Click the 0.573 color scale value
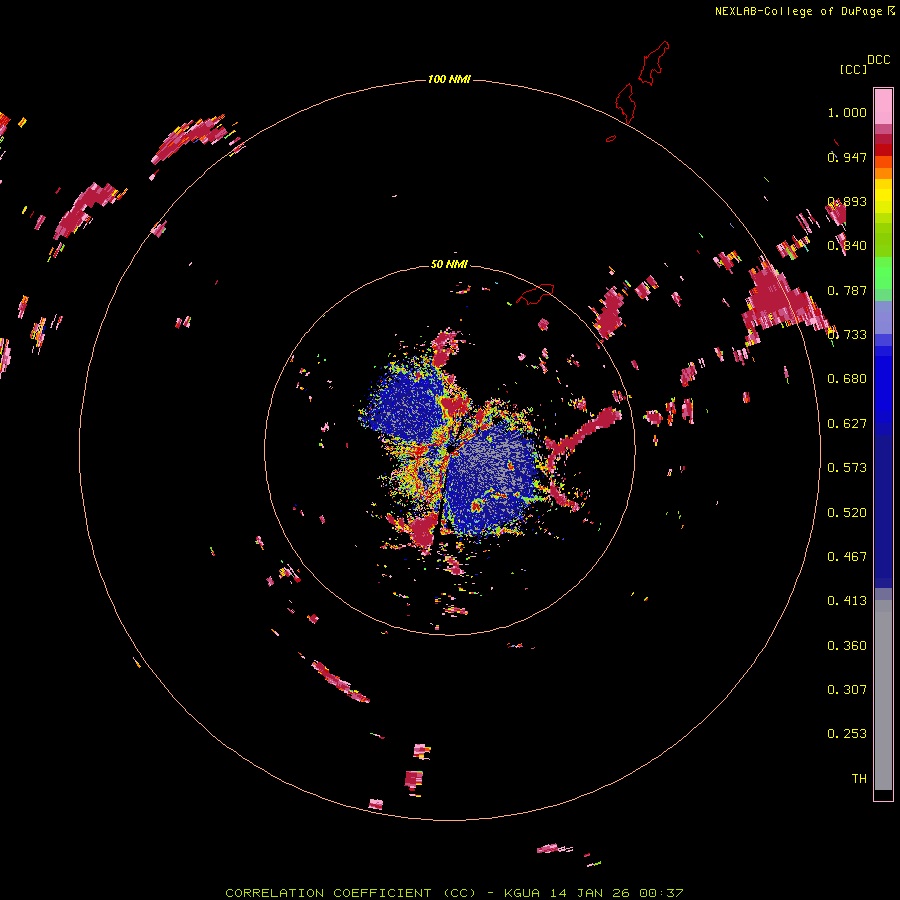900x900 pixels. coord(847,468)
